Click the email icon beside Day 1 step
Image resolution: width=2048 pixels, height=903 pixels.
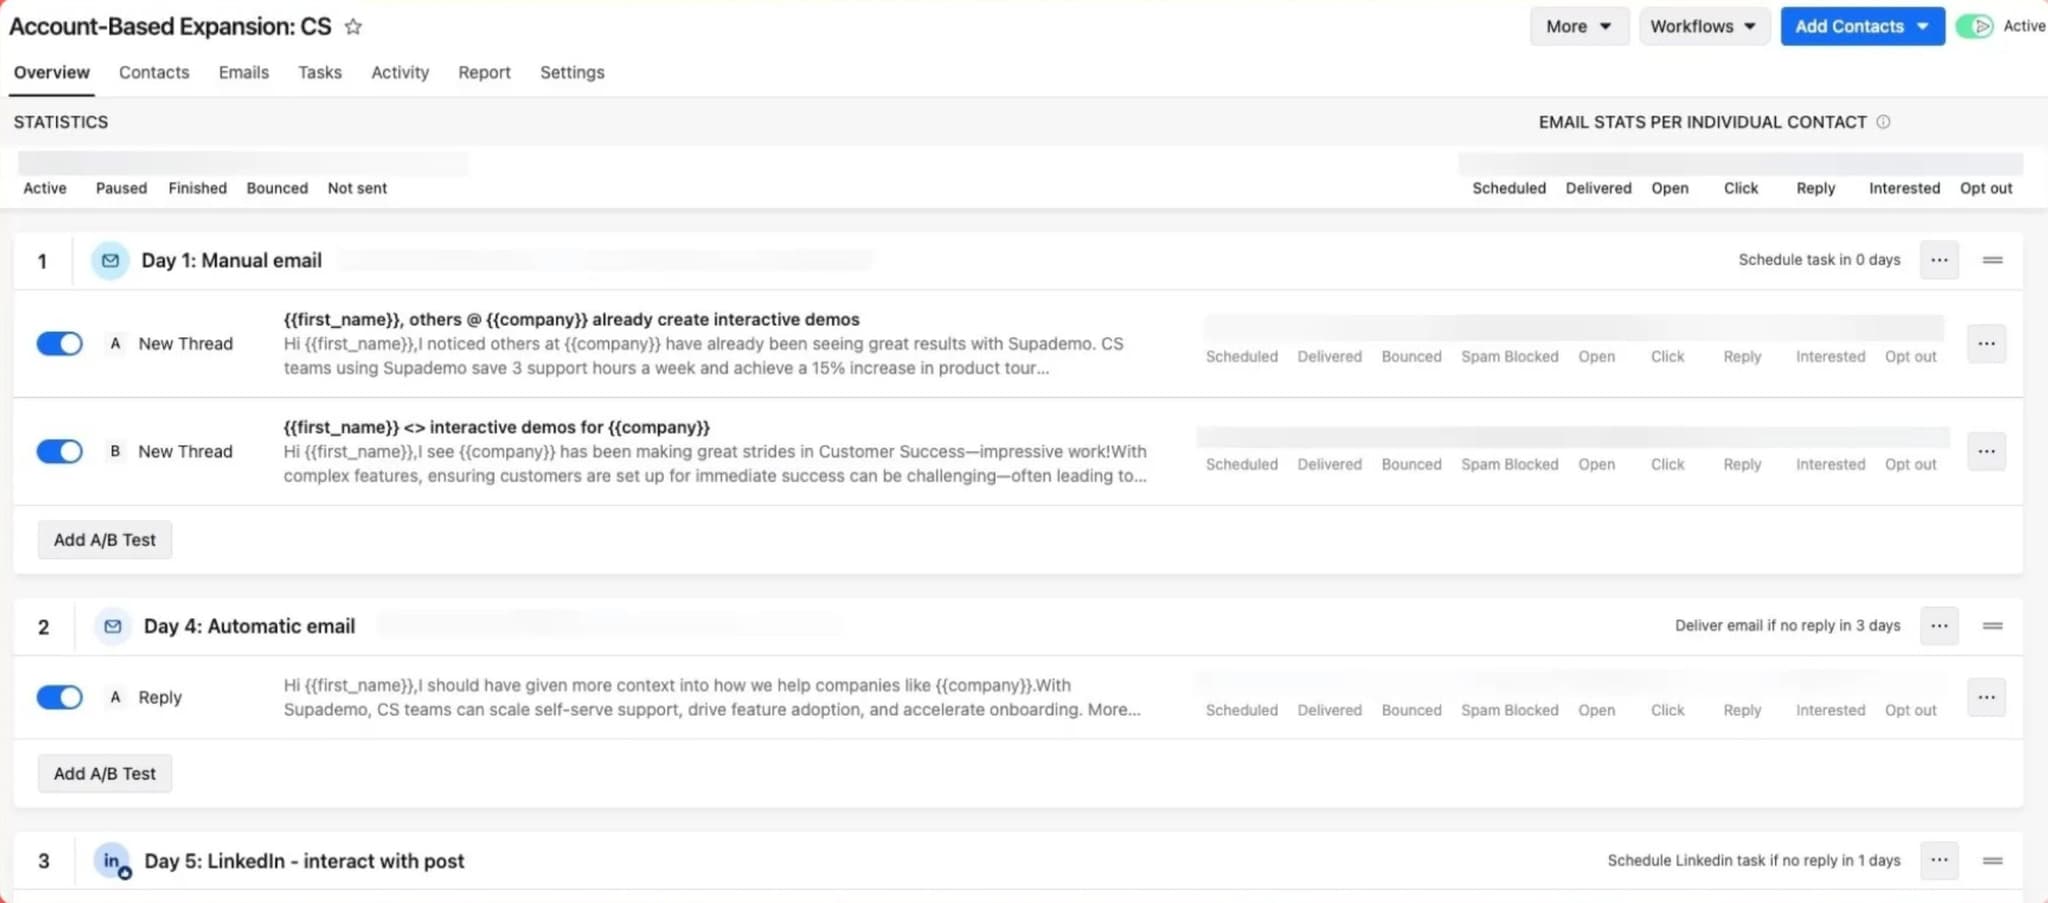[109, 259]
